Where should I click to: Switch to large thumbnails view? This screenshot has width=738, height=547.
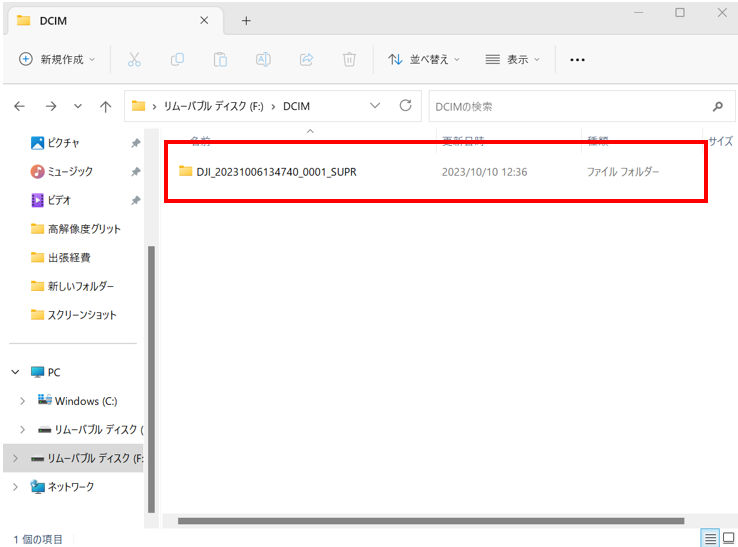728,538
